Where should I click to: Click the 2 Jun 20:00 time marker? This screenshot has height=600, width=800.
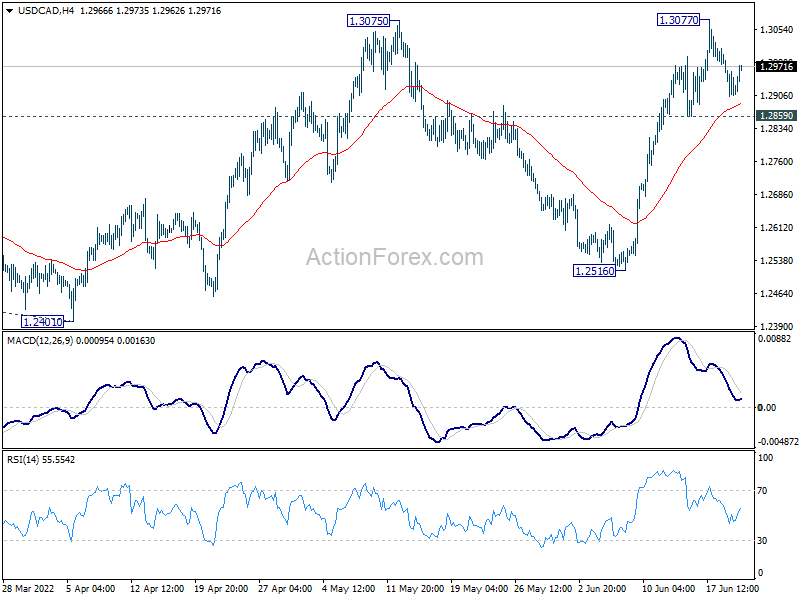tap(602, 588)
